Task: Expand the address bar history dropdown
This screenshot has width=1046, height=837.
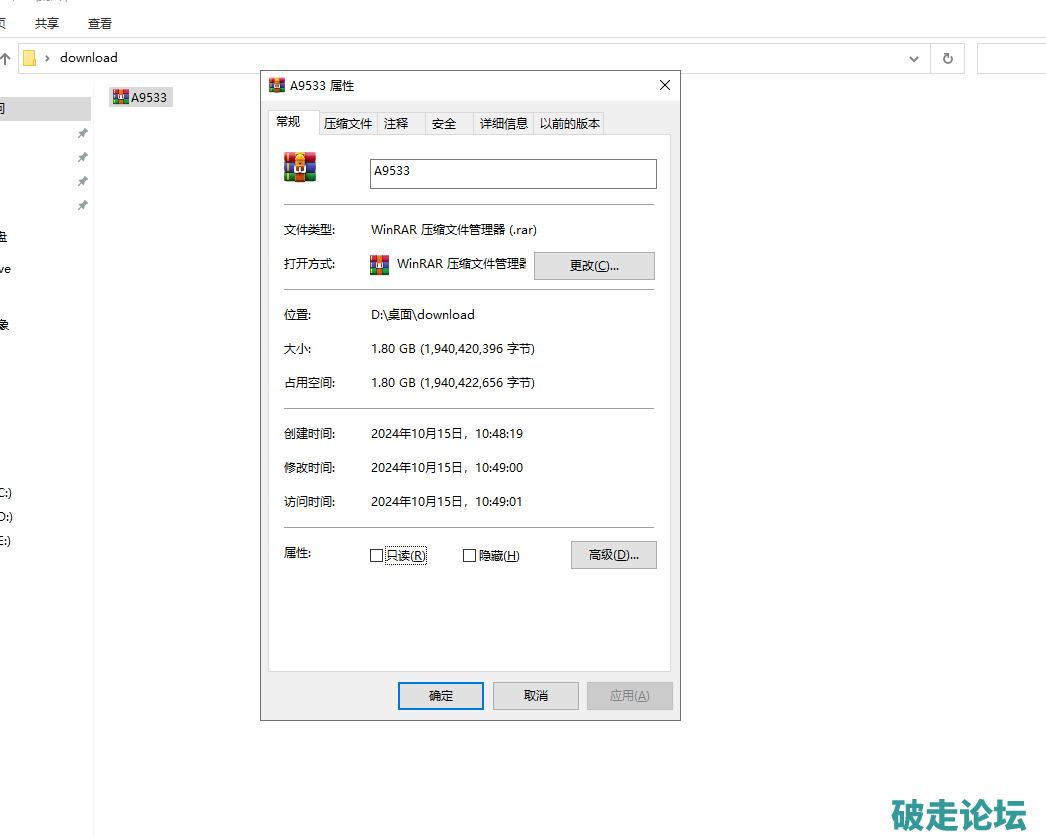Action: 913,58
